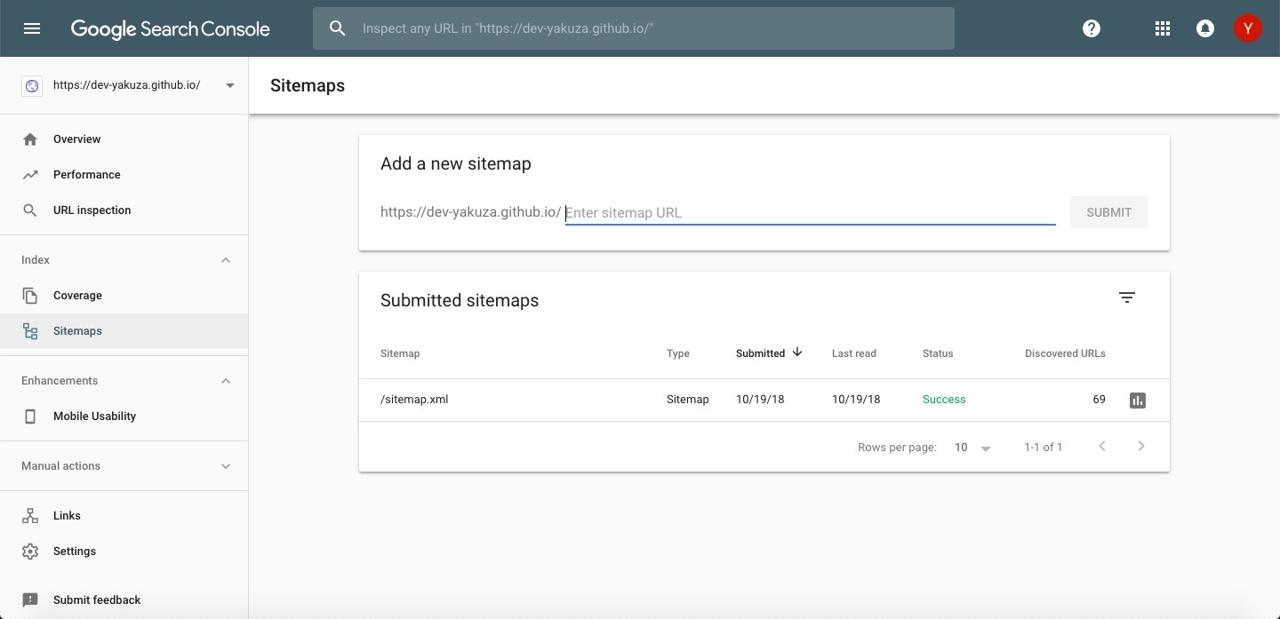
Task: Expand the Manual actions section
Action: 225,466
